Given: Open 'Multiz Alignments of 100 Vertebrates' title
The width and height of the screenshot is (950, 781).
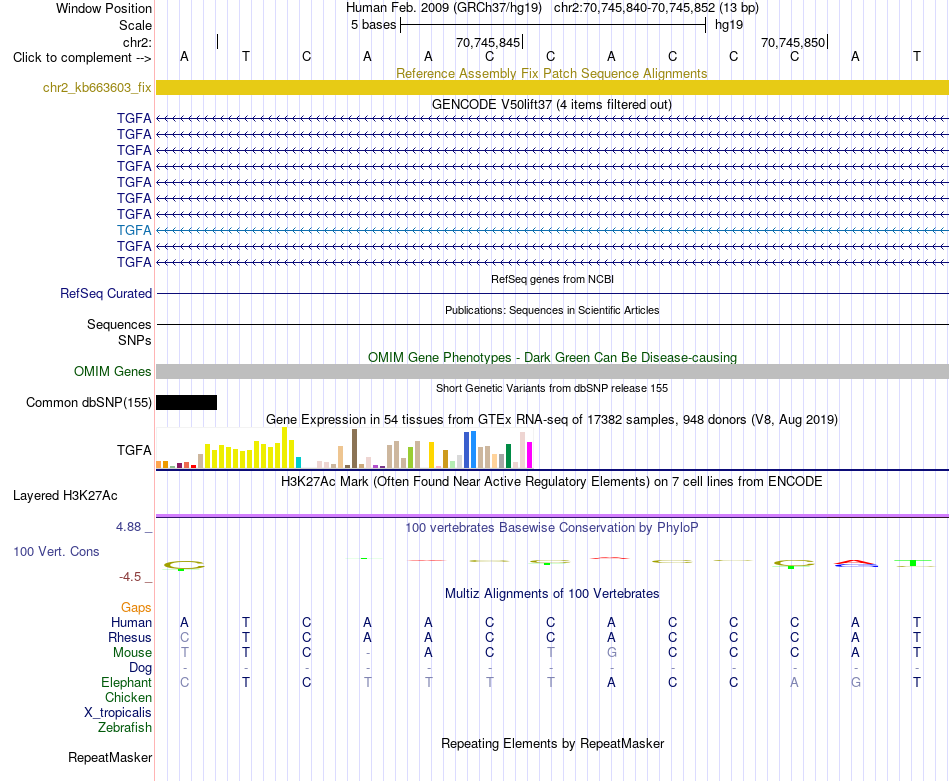Looking at the screenshot, I should coord(552,594).
